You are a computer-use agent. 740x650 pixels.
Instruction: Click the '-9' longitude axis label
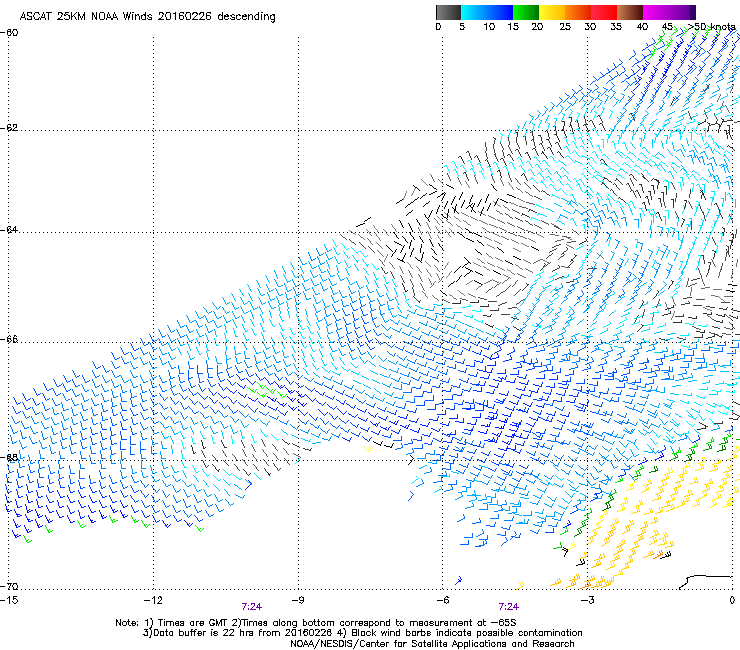298,600
